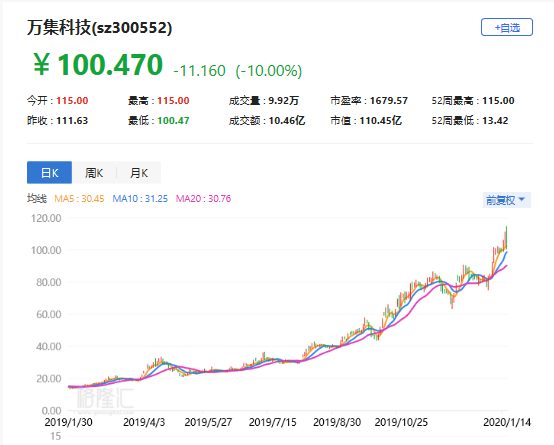Click y-axis label 40.00
Image resolution: width=554 pixels, height=445 pixels.
[48, 346]
